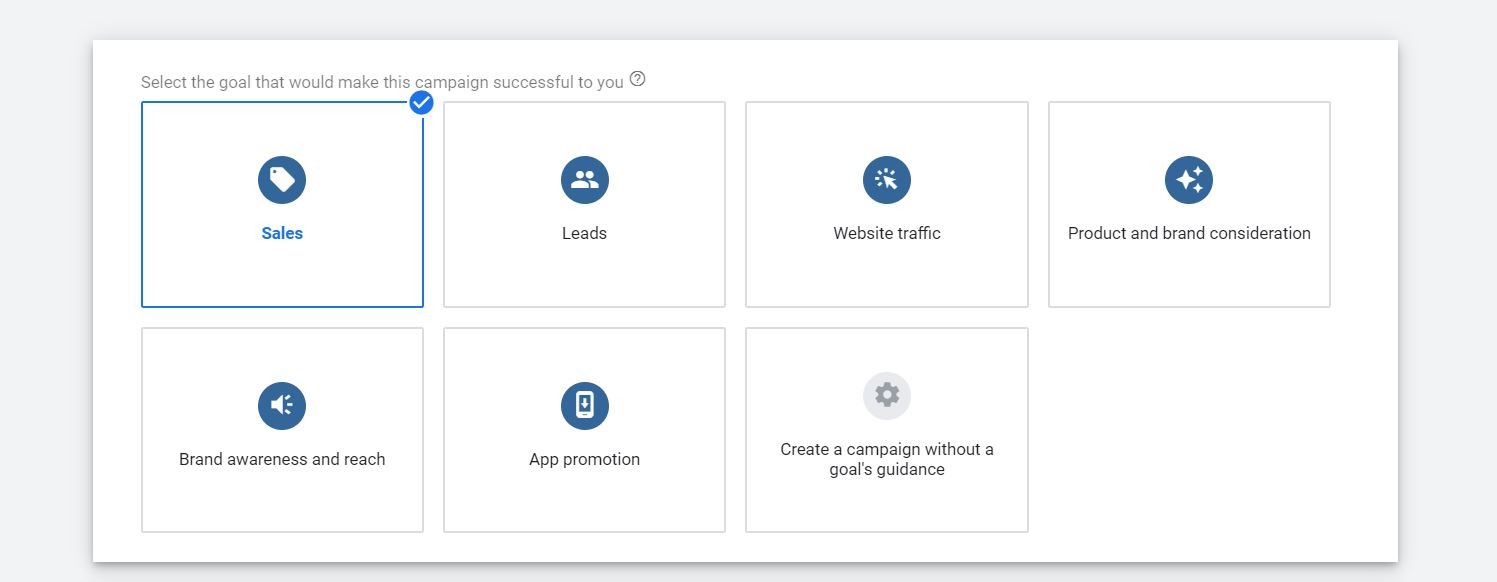Click the Website traffic label text
Viewport: 1497px width, 582px height.
[887, 233]
